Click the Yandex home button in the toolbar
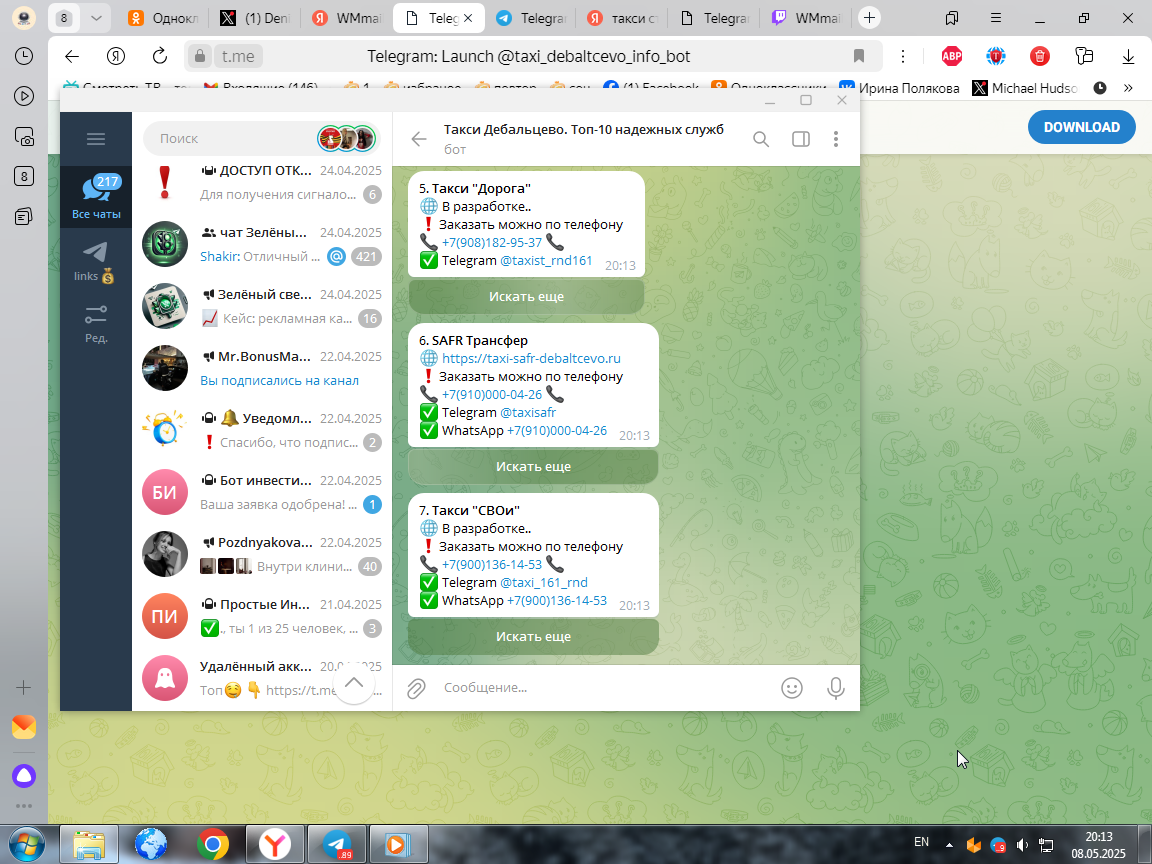Screen dimensions: 1152x864 point(115,56)
